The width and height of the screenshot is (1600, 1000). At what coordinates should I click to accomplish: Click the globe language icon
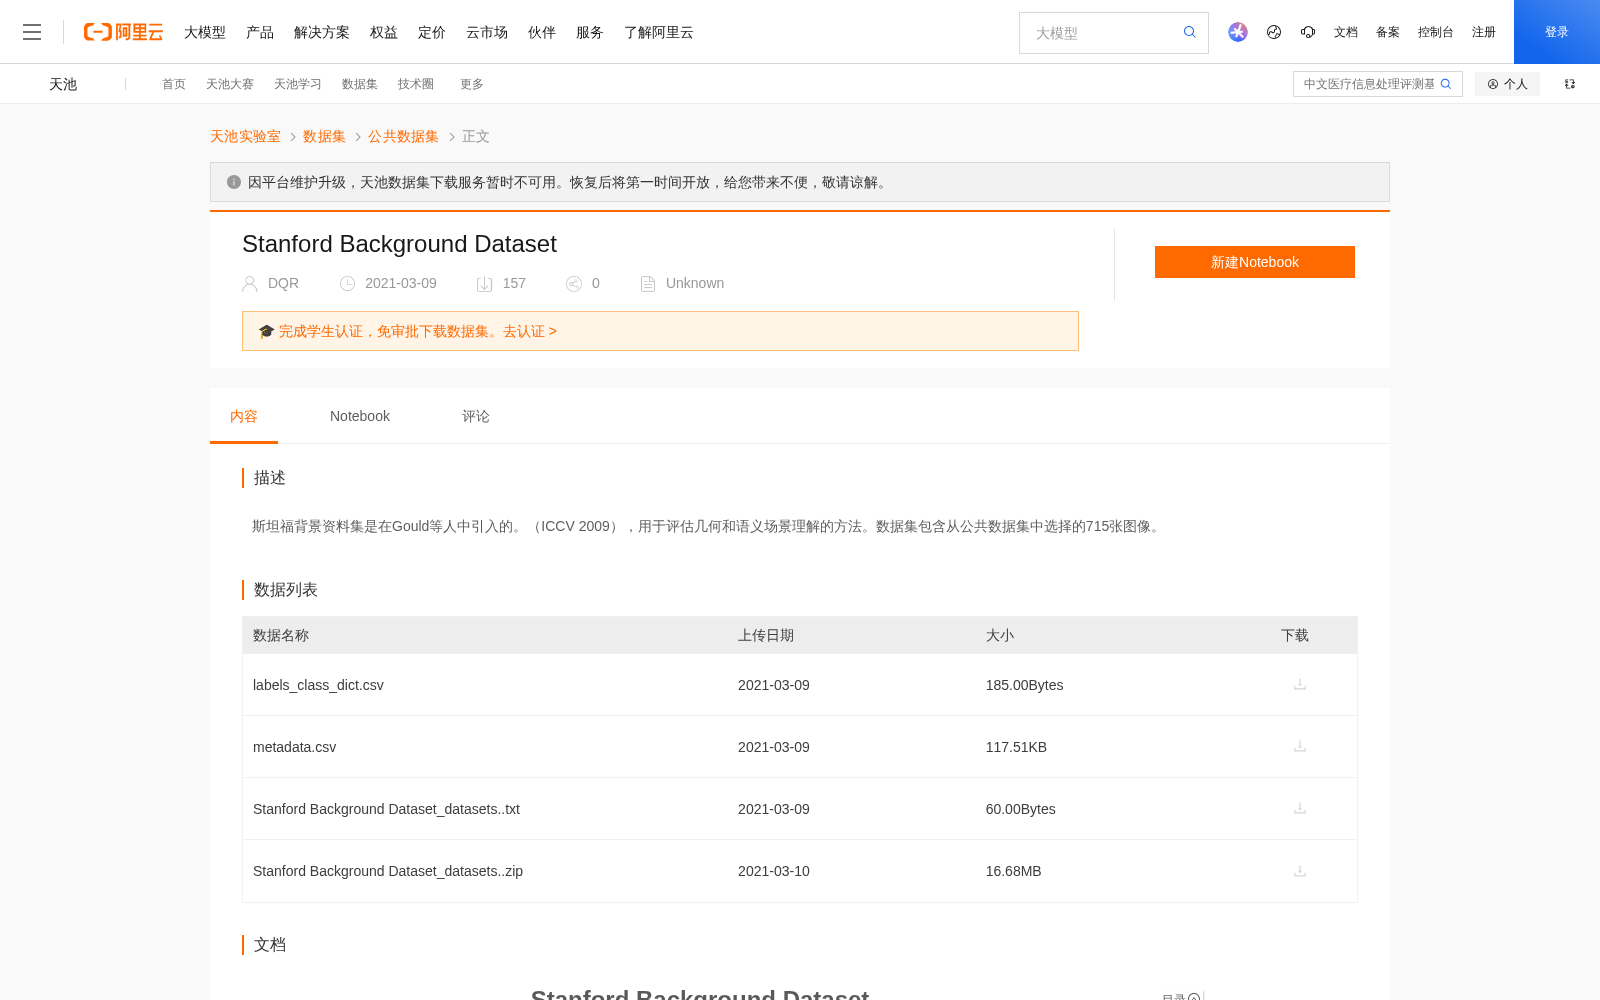click(1274, 32)
